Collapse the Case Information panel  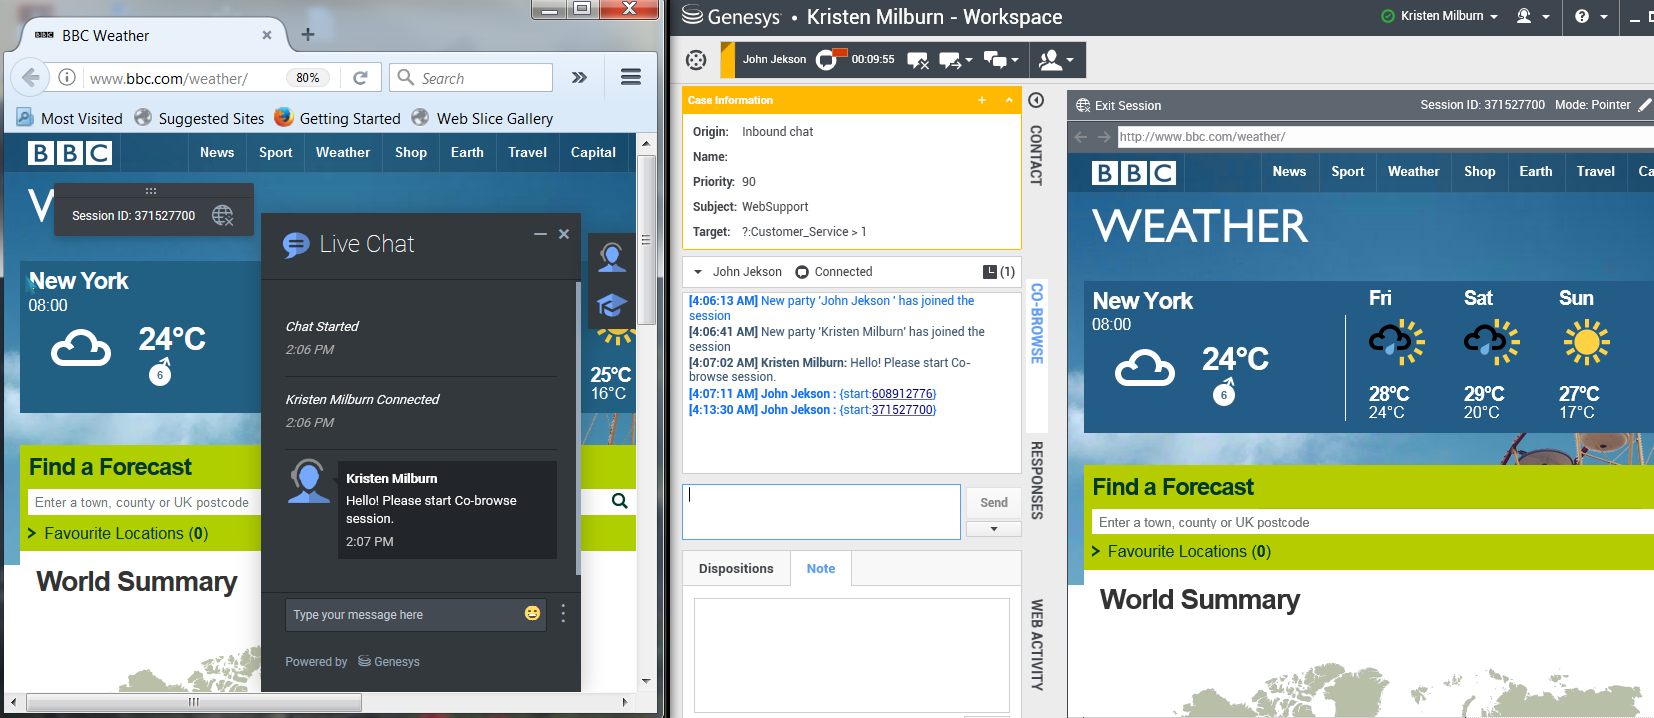1008,100
